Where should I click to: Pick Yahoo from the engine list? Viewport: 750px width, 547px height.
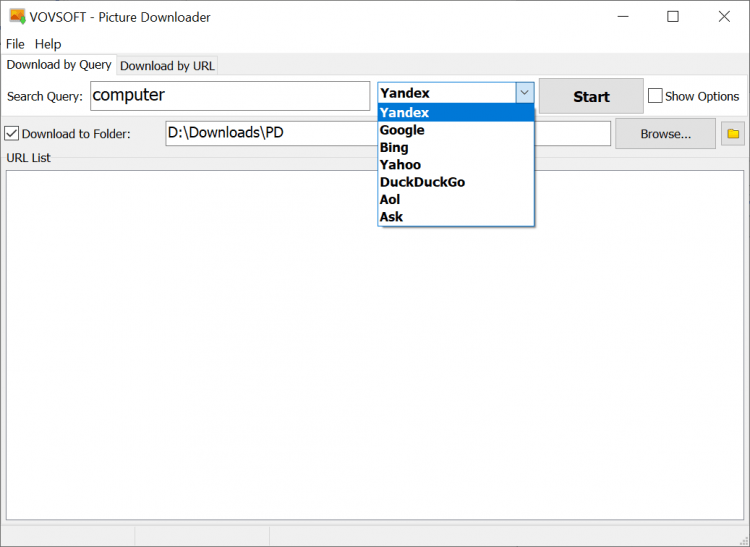[400, 165]
